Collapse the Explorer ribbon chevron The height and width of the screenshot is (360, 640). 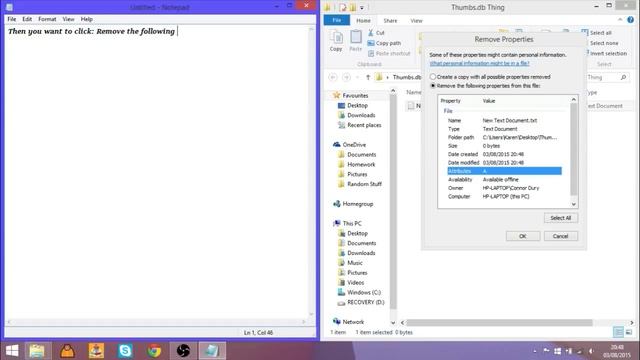pyautogui.click(x=620, y=20)
